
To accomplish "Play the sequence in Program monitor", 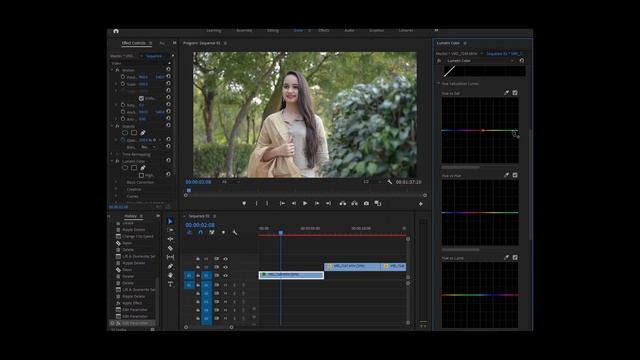I will (x=305, y=203).
